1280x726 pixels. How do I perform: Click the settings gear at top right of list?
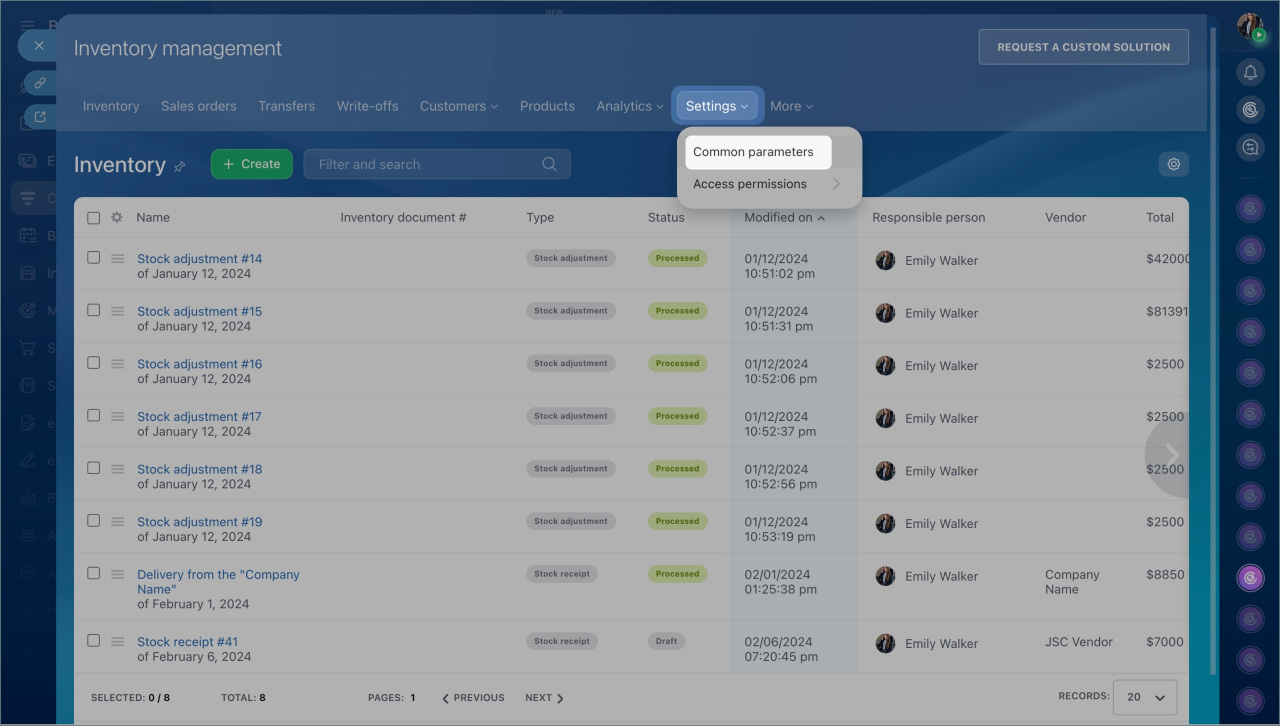pyautogui.click(x=1174, y=164)
